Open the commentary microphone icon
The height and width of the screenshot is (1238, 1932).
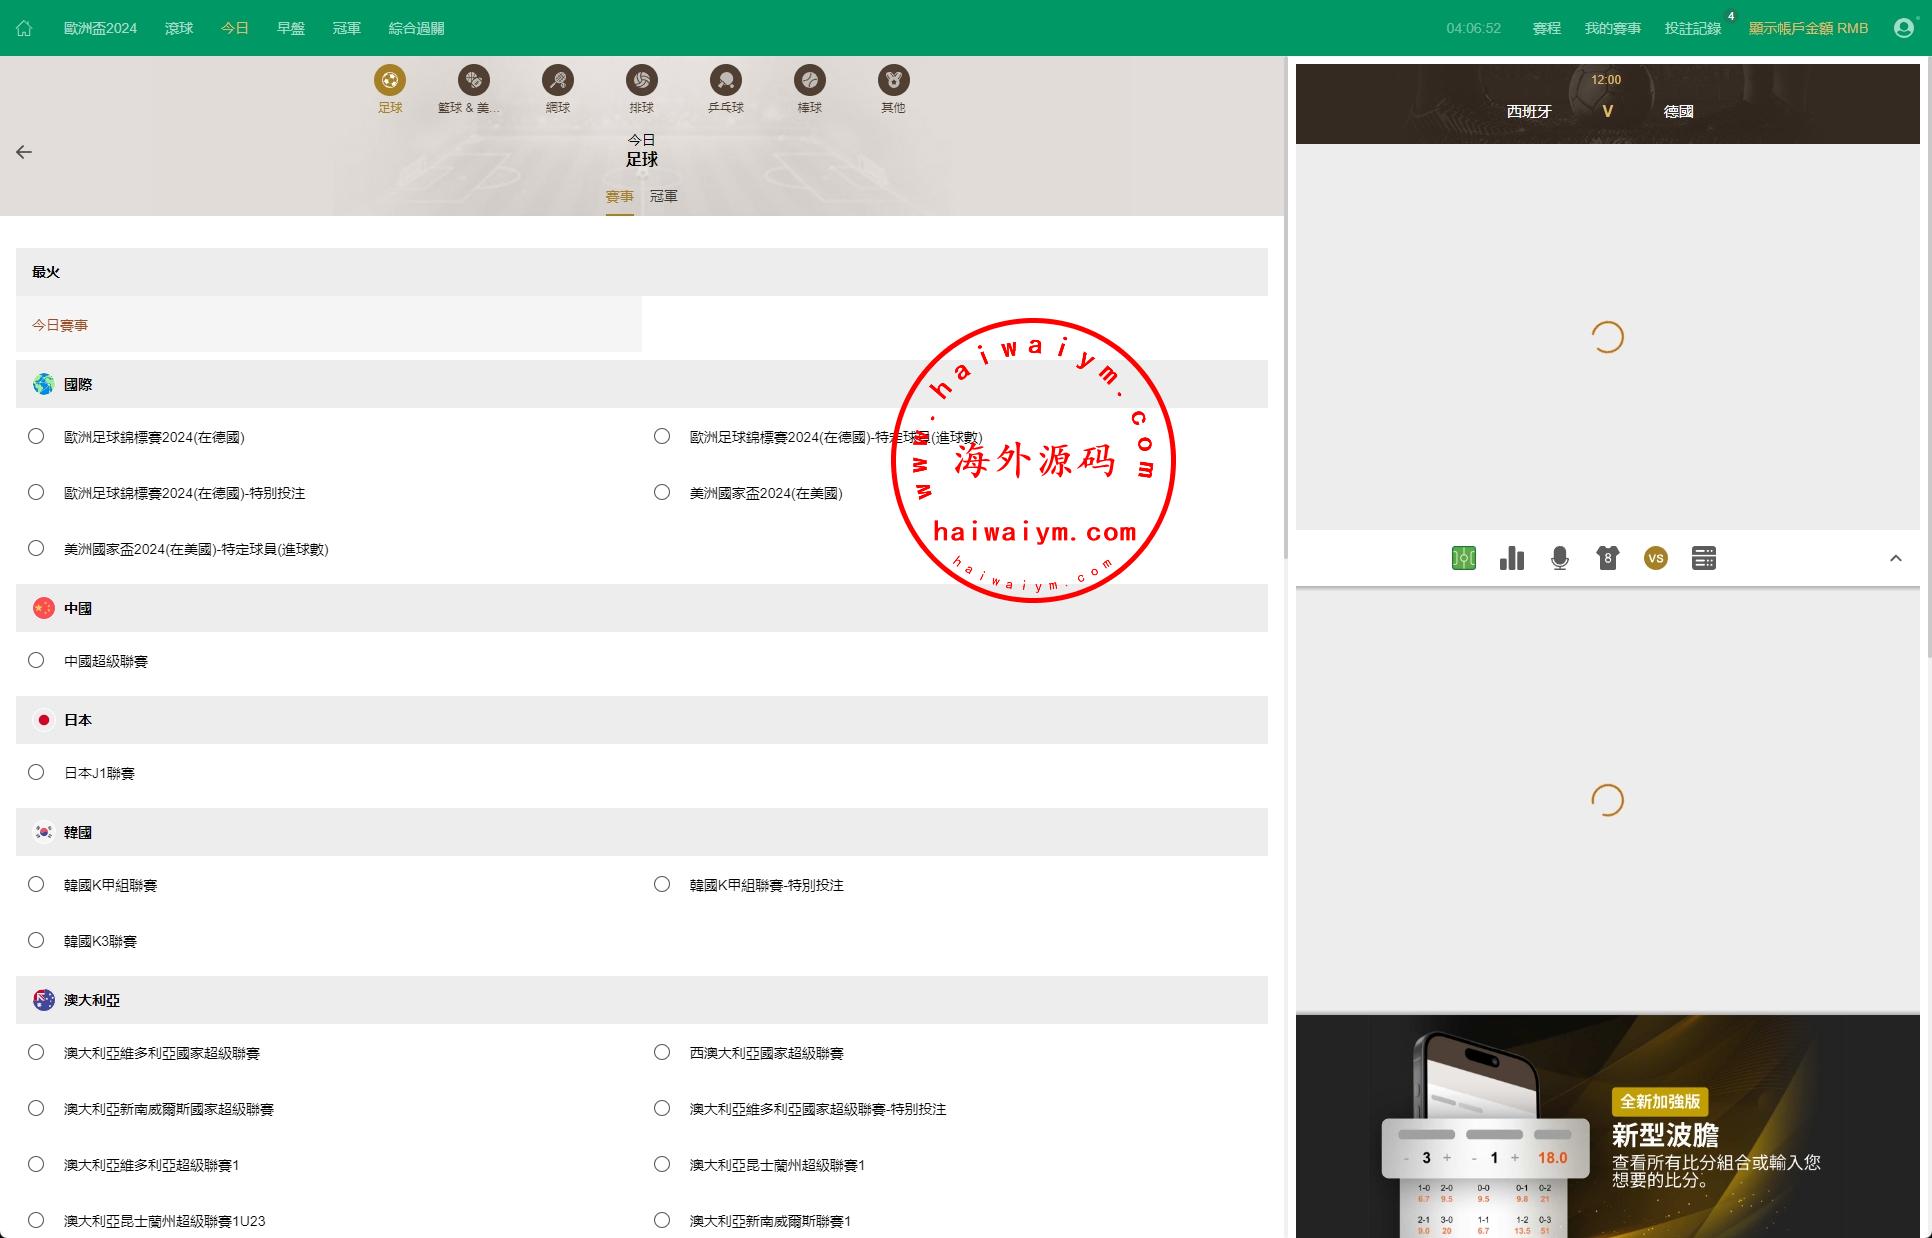pyautogui.click(x=1560, y=558)
